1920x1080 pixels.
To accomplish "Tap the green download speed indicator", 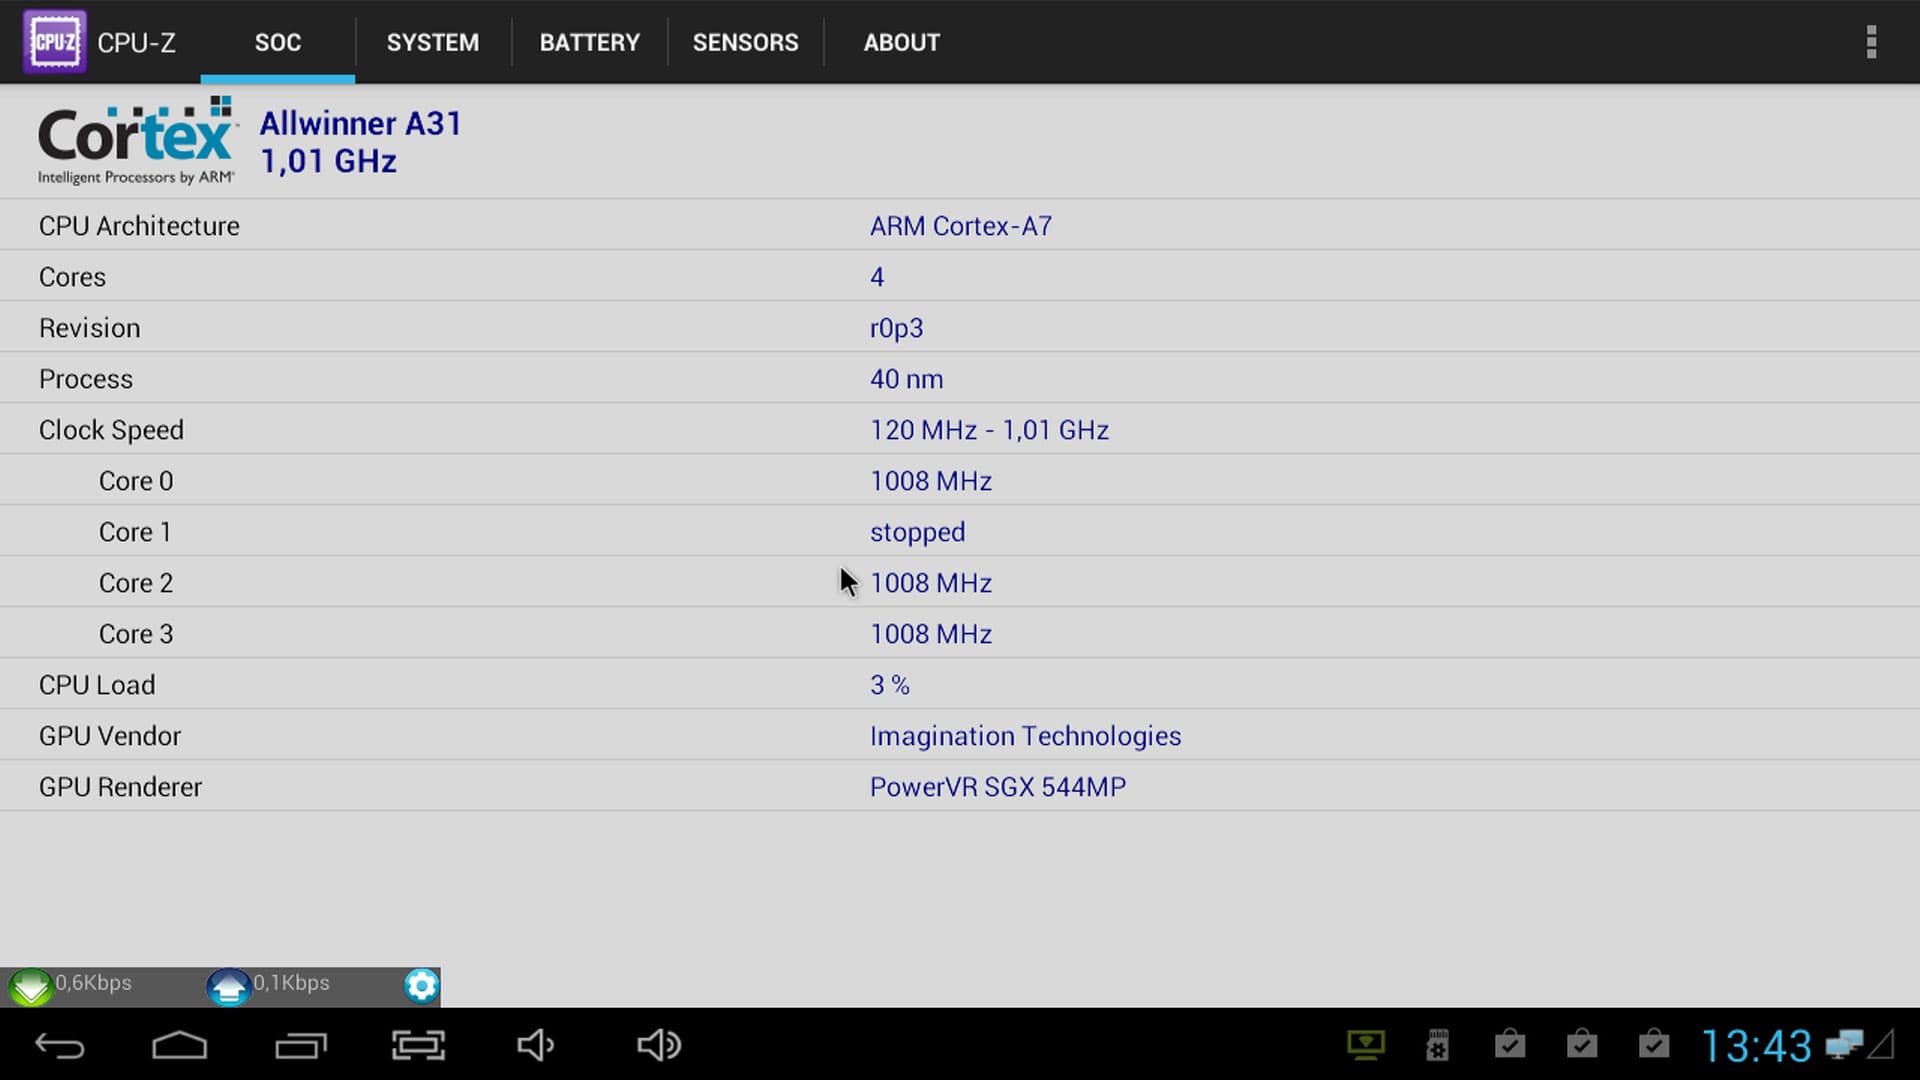I will click(x=30, y=987).
